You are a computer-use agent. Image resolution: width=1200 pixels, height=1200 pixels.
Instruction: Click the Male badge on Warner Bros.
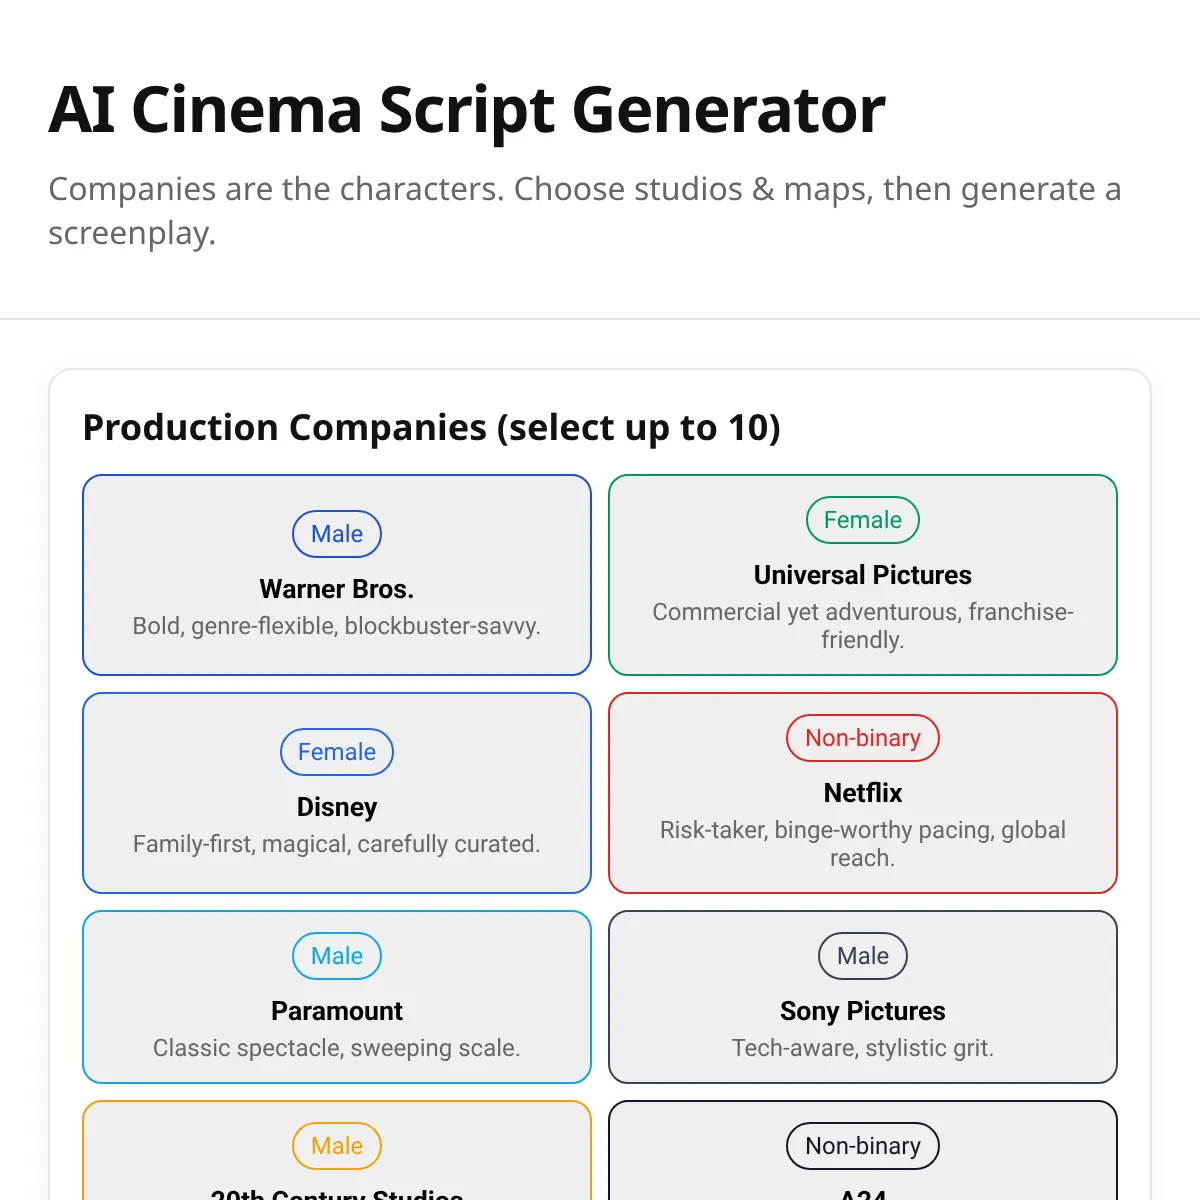[337, 534]
